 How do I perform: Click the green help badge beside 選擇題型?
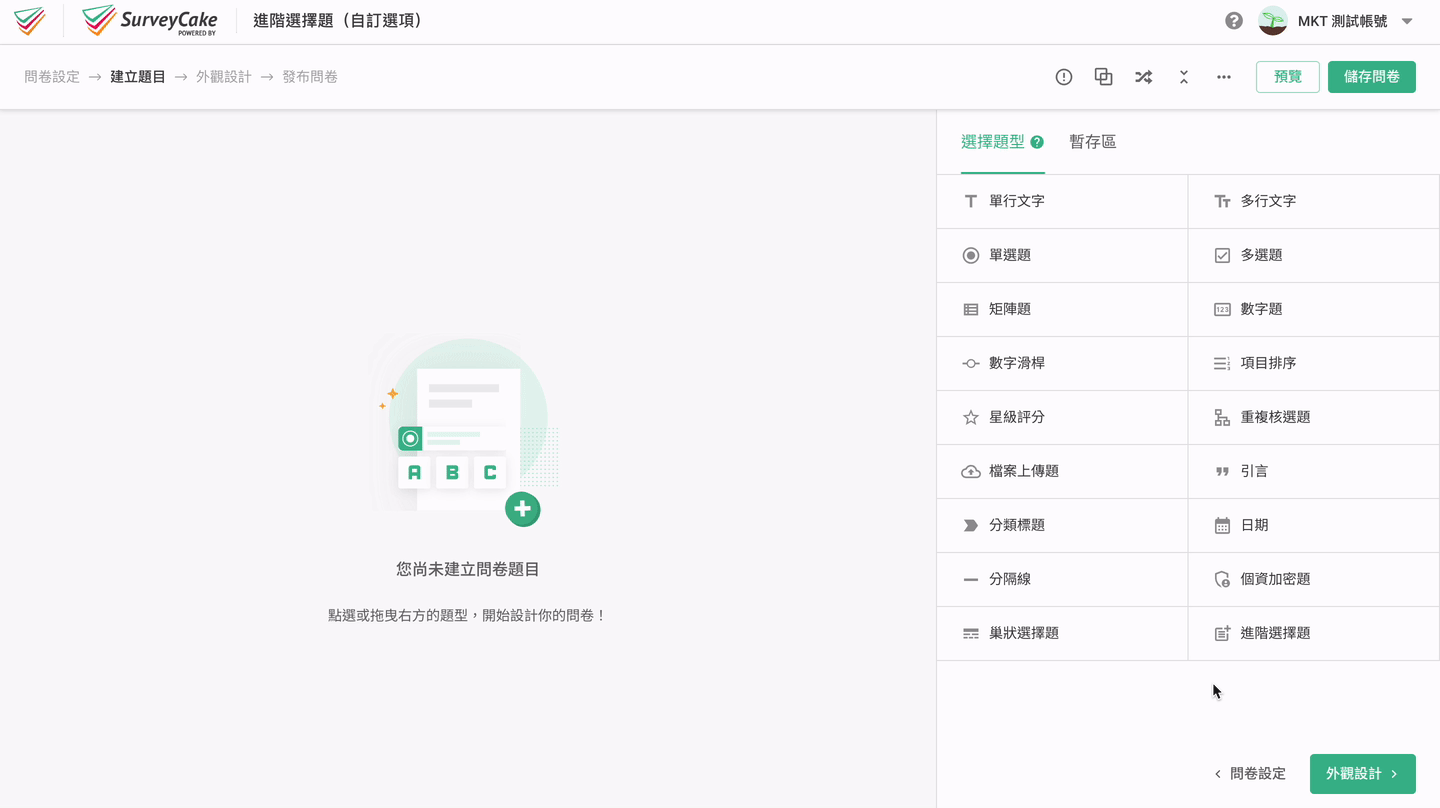point(1037,142)
